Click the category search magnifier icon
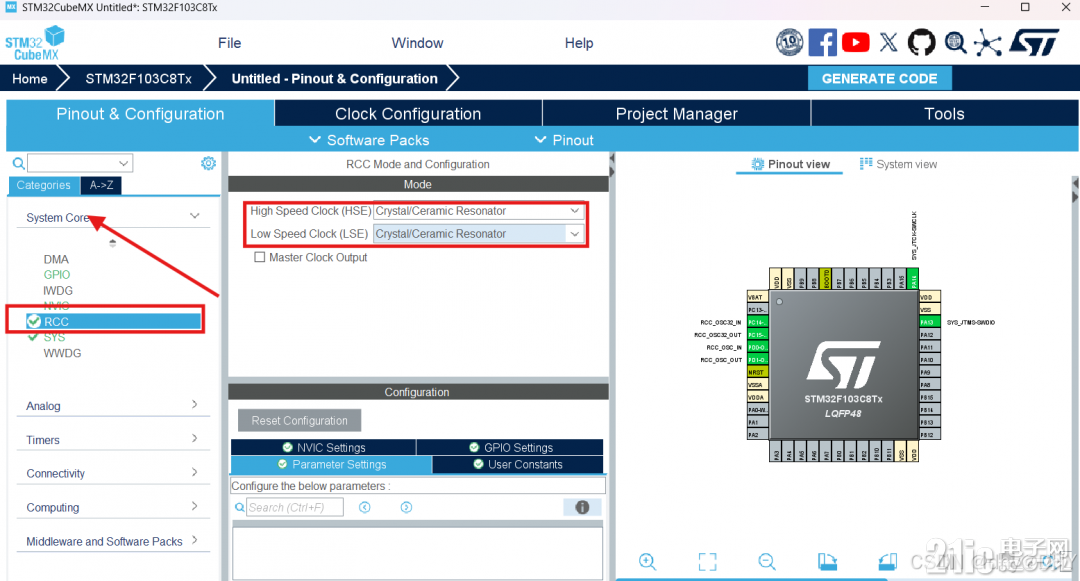This screenshot has width=1080, height=581. (19, 163)
